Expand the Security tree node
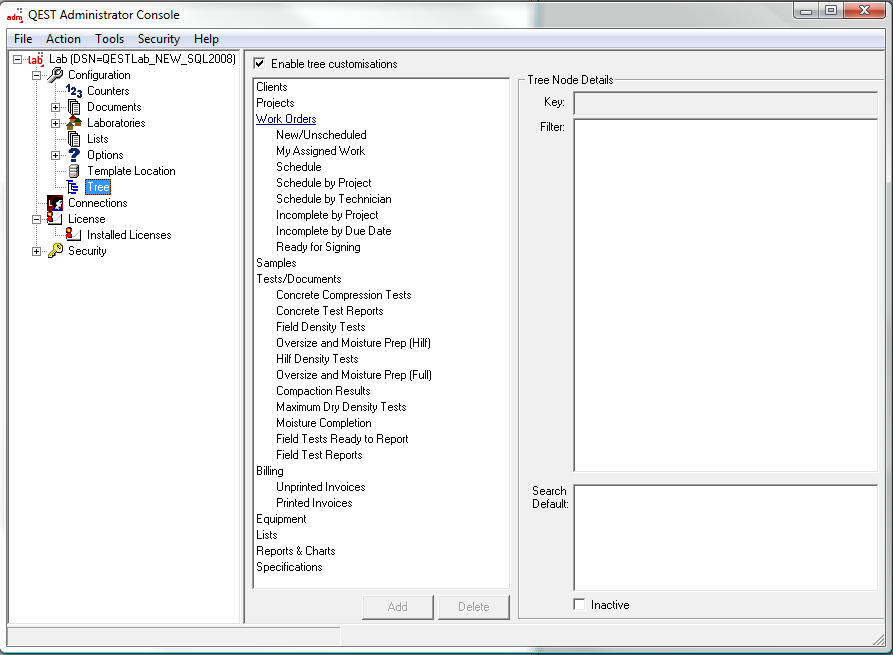 click(x=37, y=251)
